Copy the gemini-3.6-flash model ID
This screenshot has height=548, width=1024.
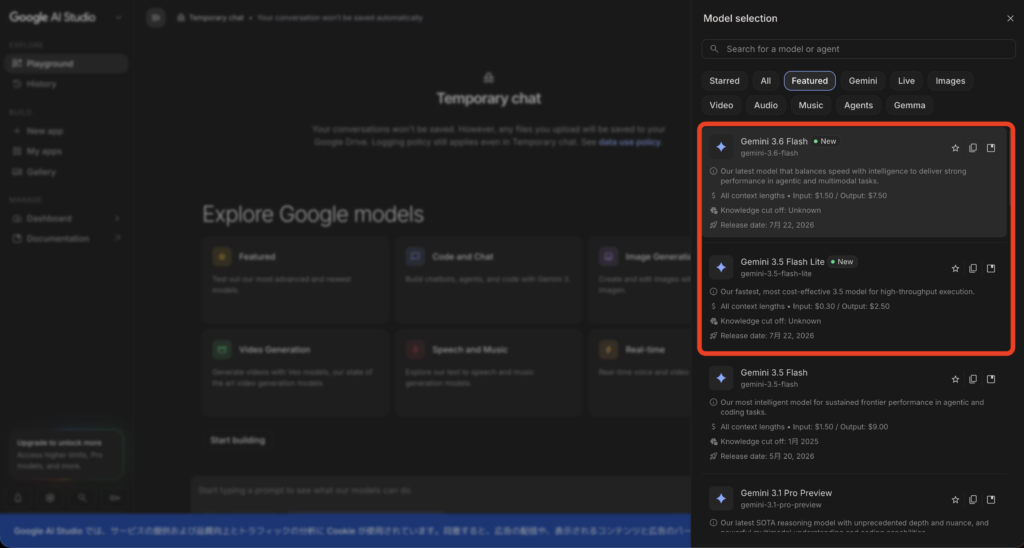(973, 148)
